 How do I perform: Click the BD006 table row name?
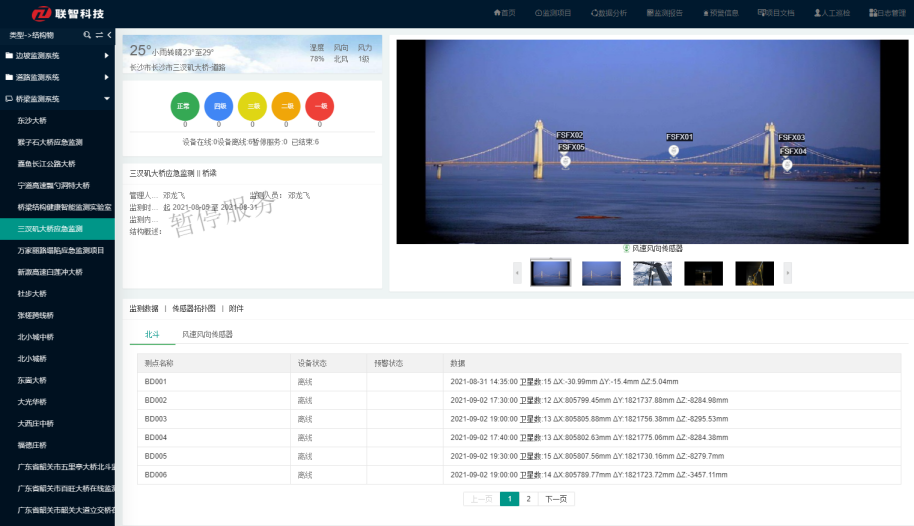(156, 475)
